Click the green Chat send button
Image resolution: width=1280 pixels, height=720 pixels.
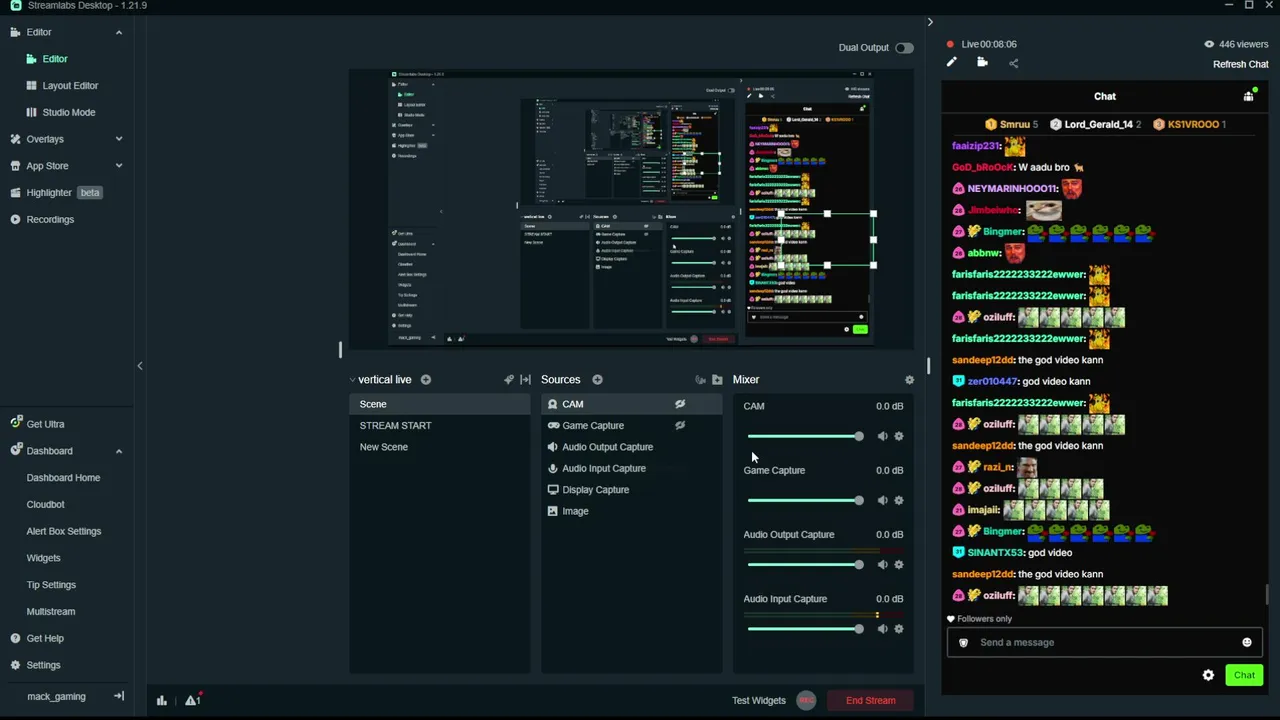(1244, 675)
